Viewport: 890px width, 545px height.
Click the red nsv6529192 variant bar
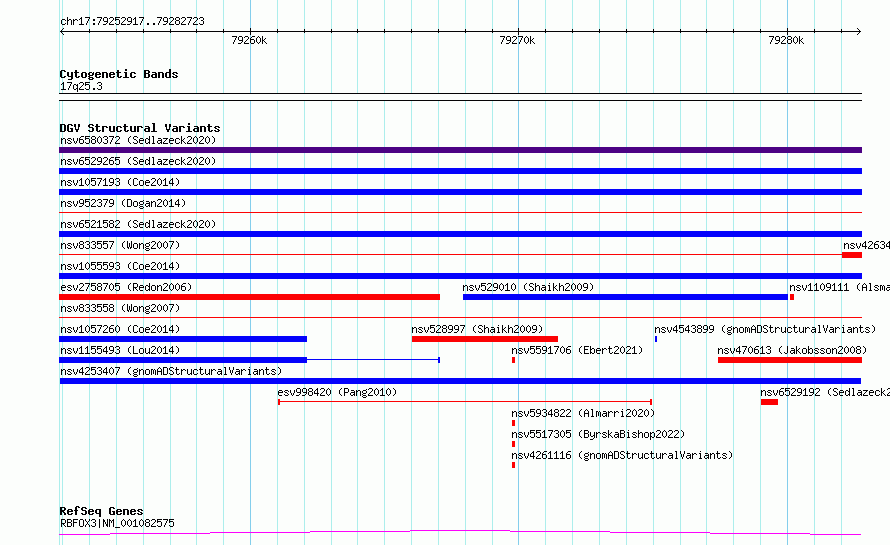tap(769, 402)
